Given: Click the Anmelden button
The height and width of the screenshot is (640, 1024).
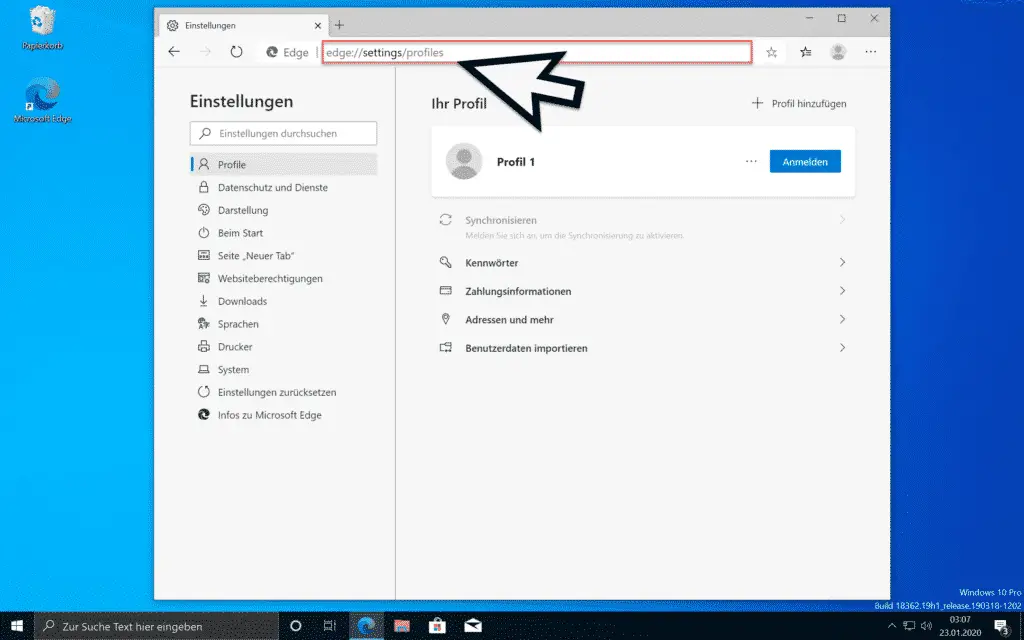Looking at the screenshot, I should [805, 161].
